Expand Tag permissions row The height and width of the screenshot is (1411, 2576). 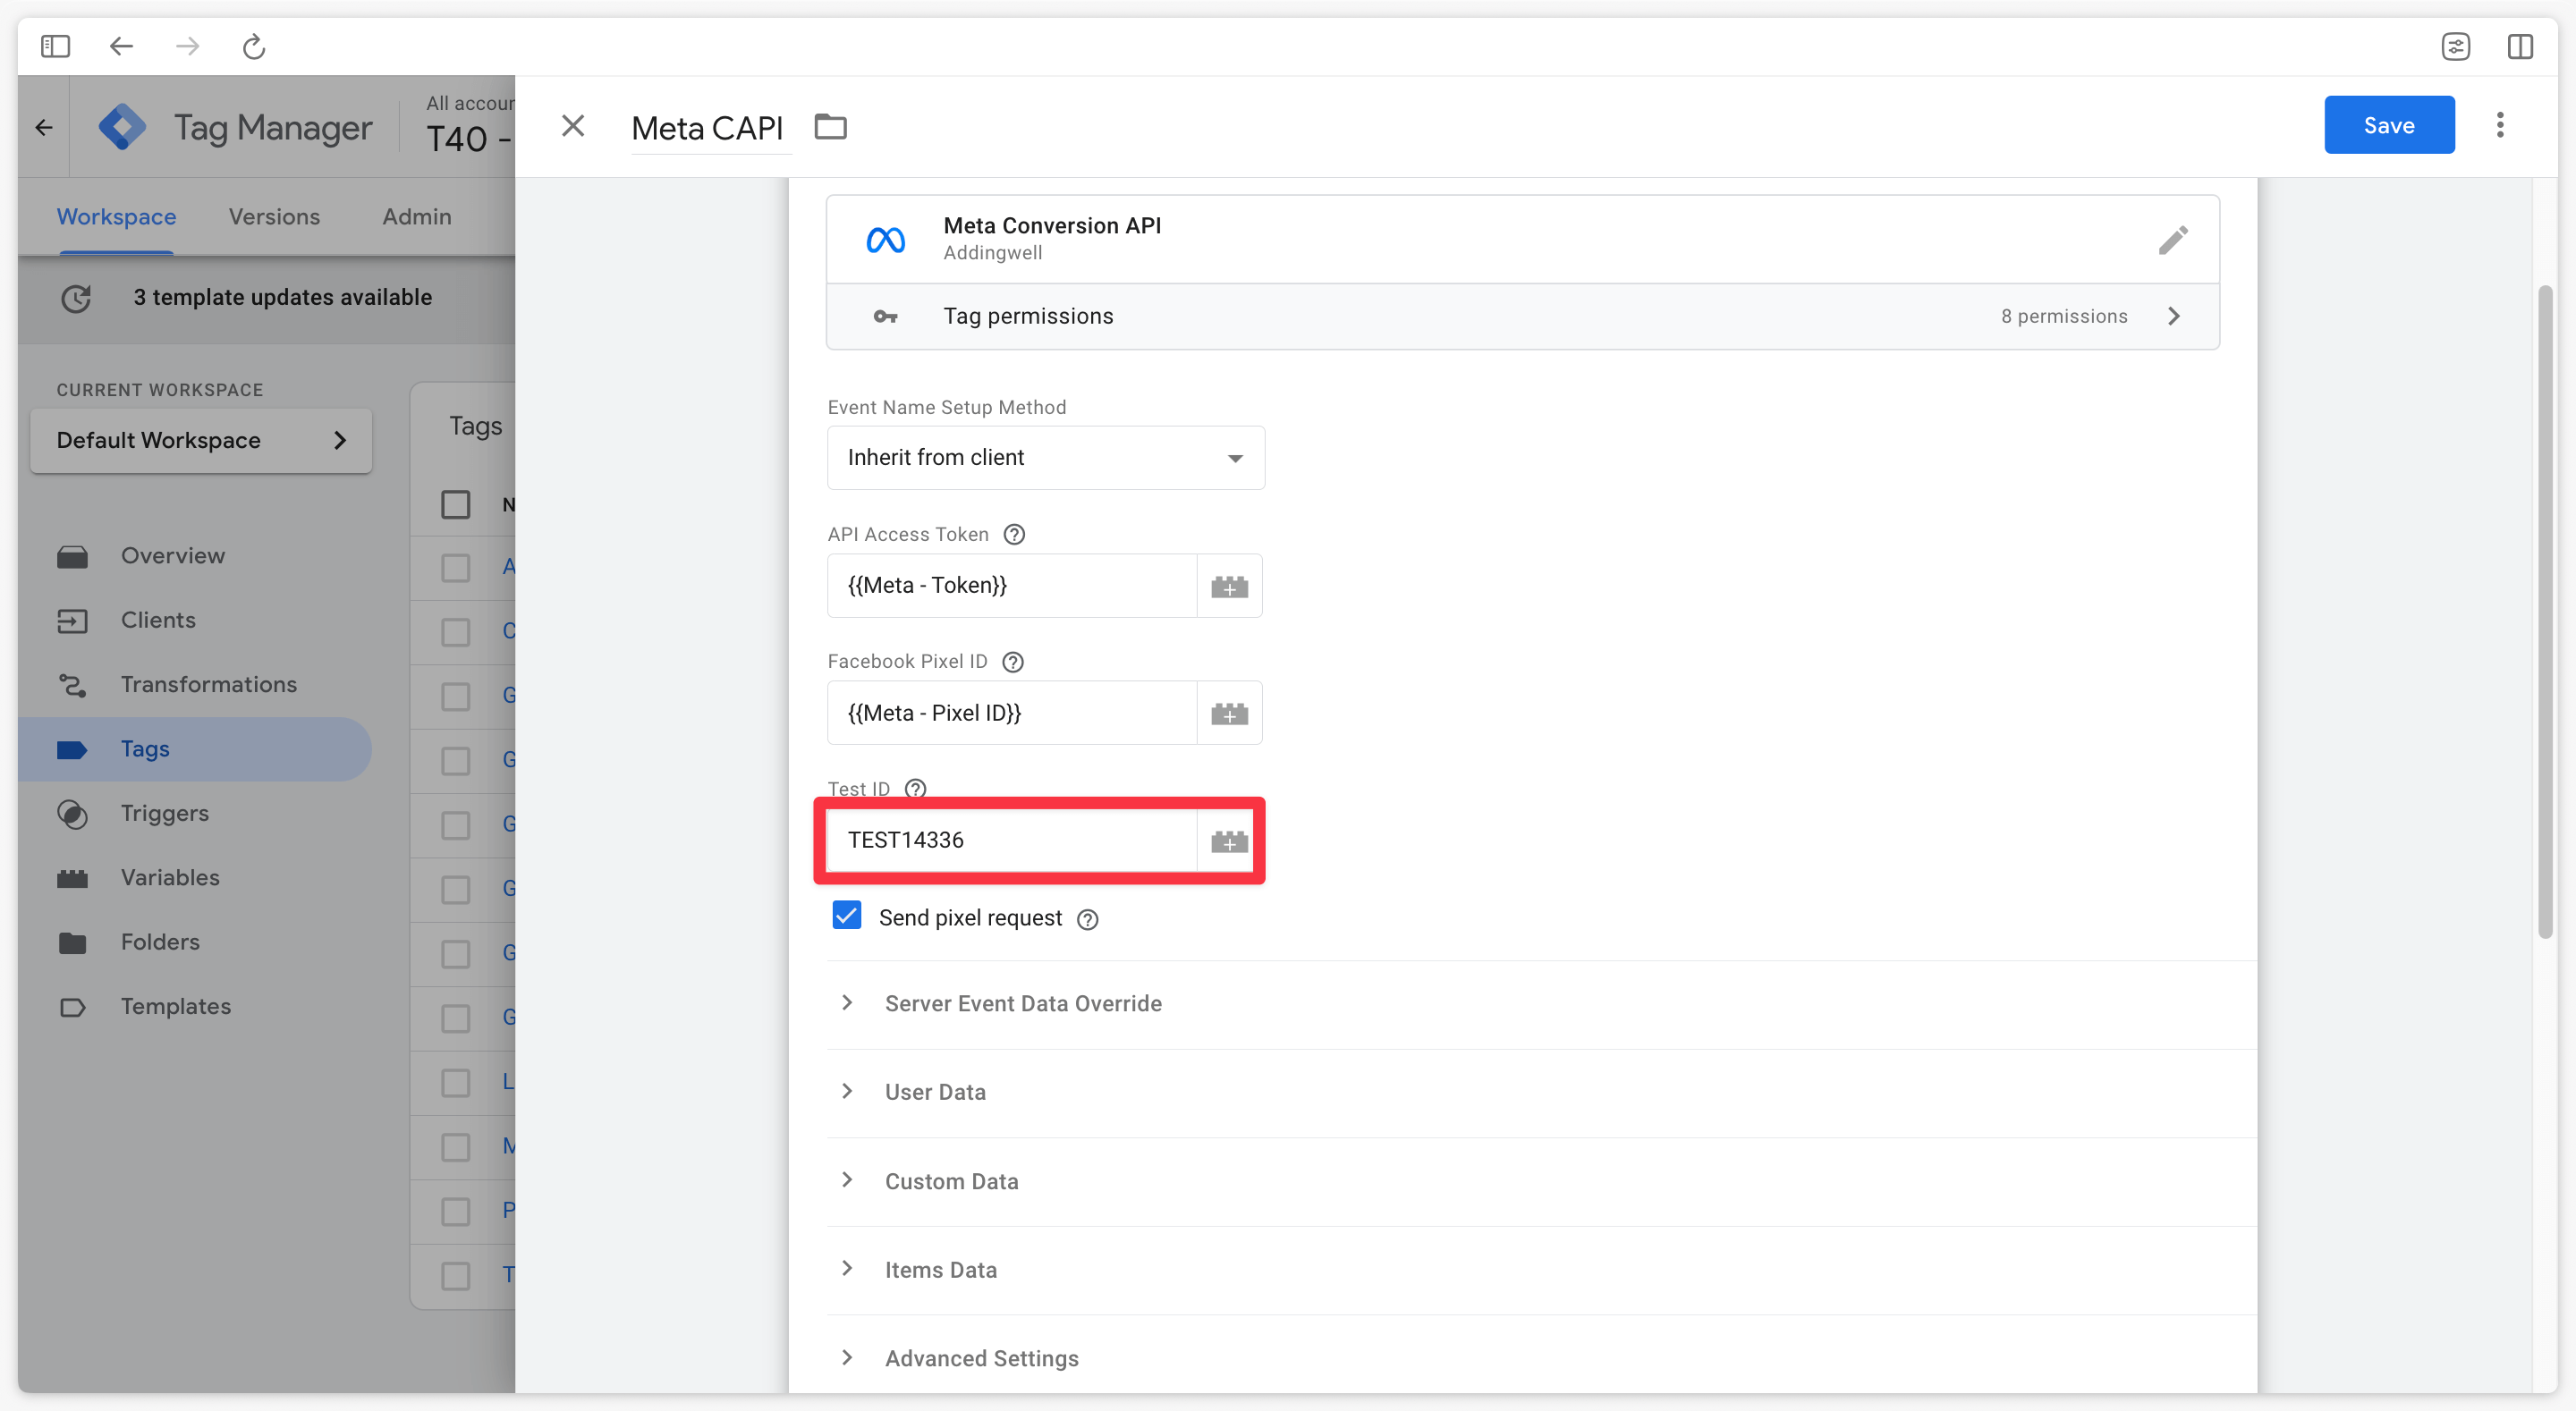[x=1523, y=317]
